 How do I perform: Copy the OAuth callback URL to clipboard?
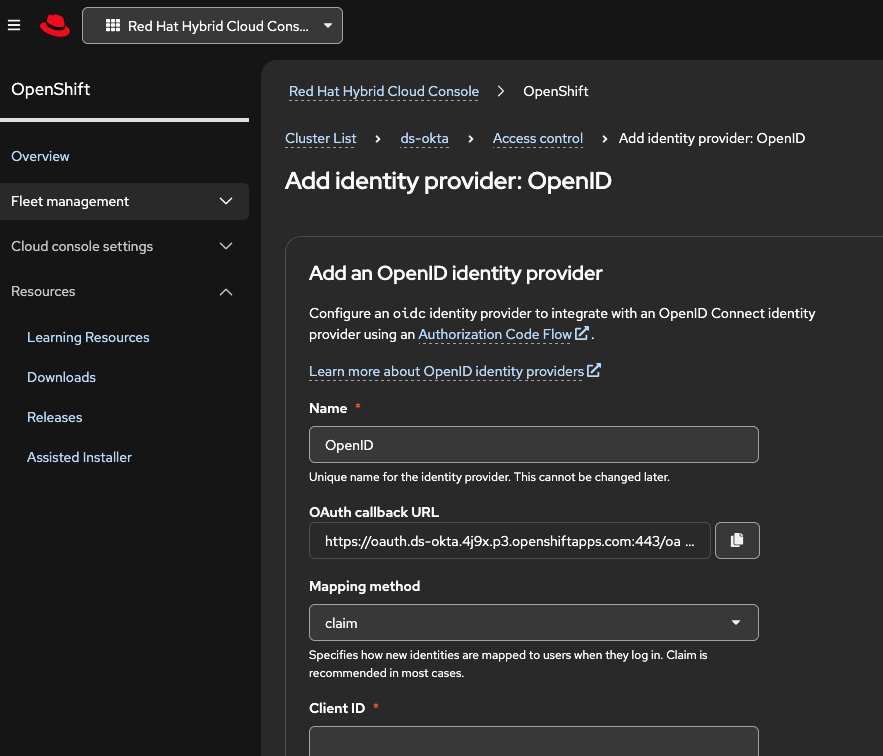(x=737, y=540)
